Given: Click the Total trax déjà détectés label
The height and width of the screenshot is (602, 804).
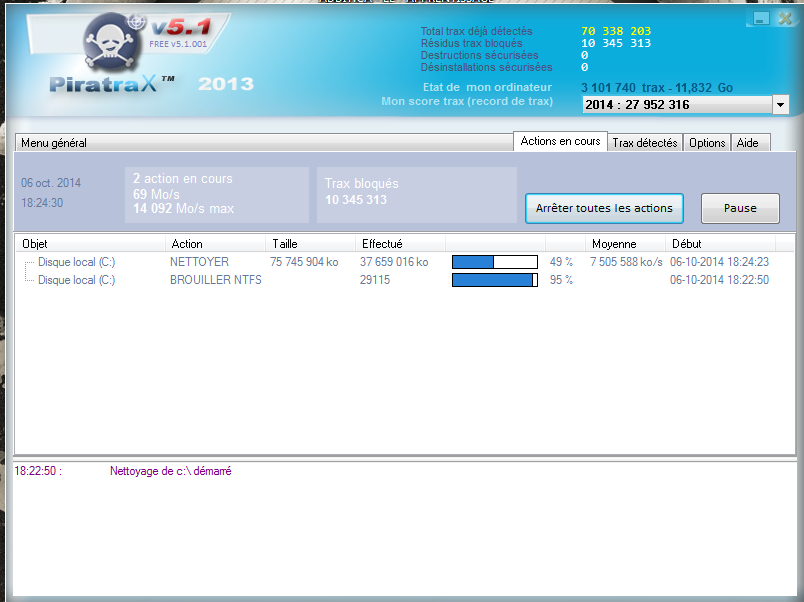Looking at the screenshot, I should (476, 31).
